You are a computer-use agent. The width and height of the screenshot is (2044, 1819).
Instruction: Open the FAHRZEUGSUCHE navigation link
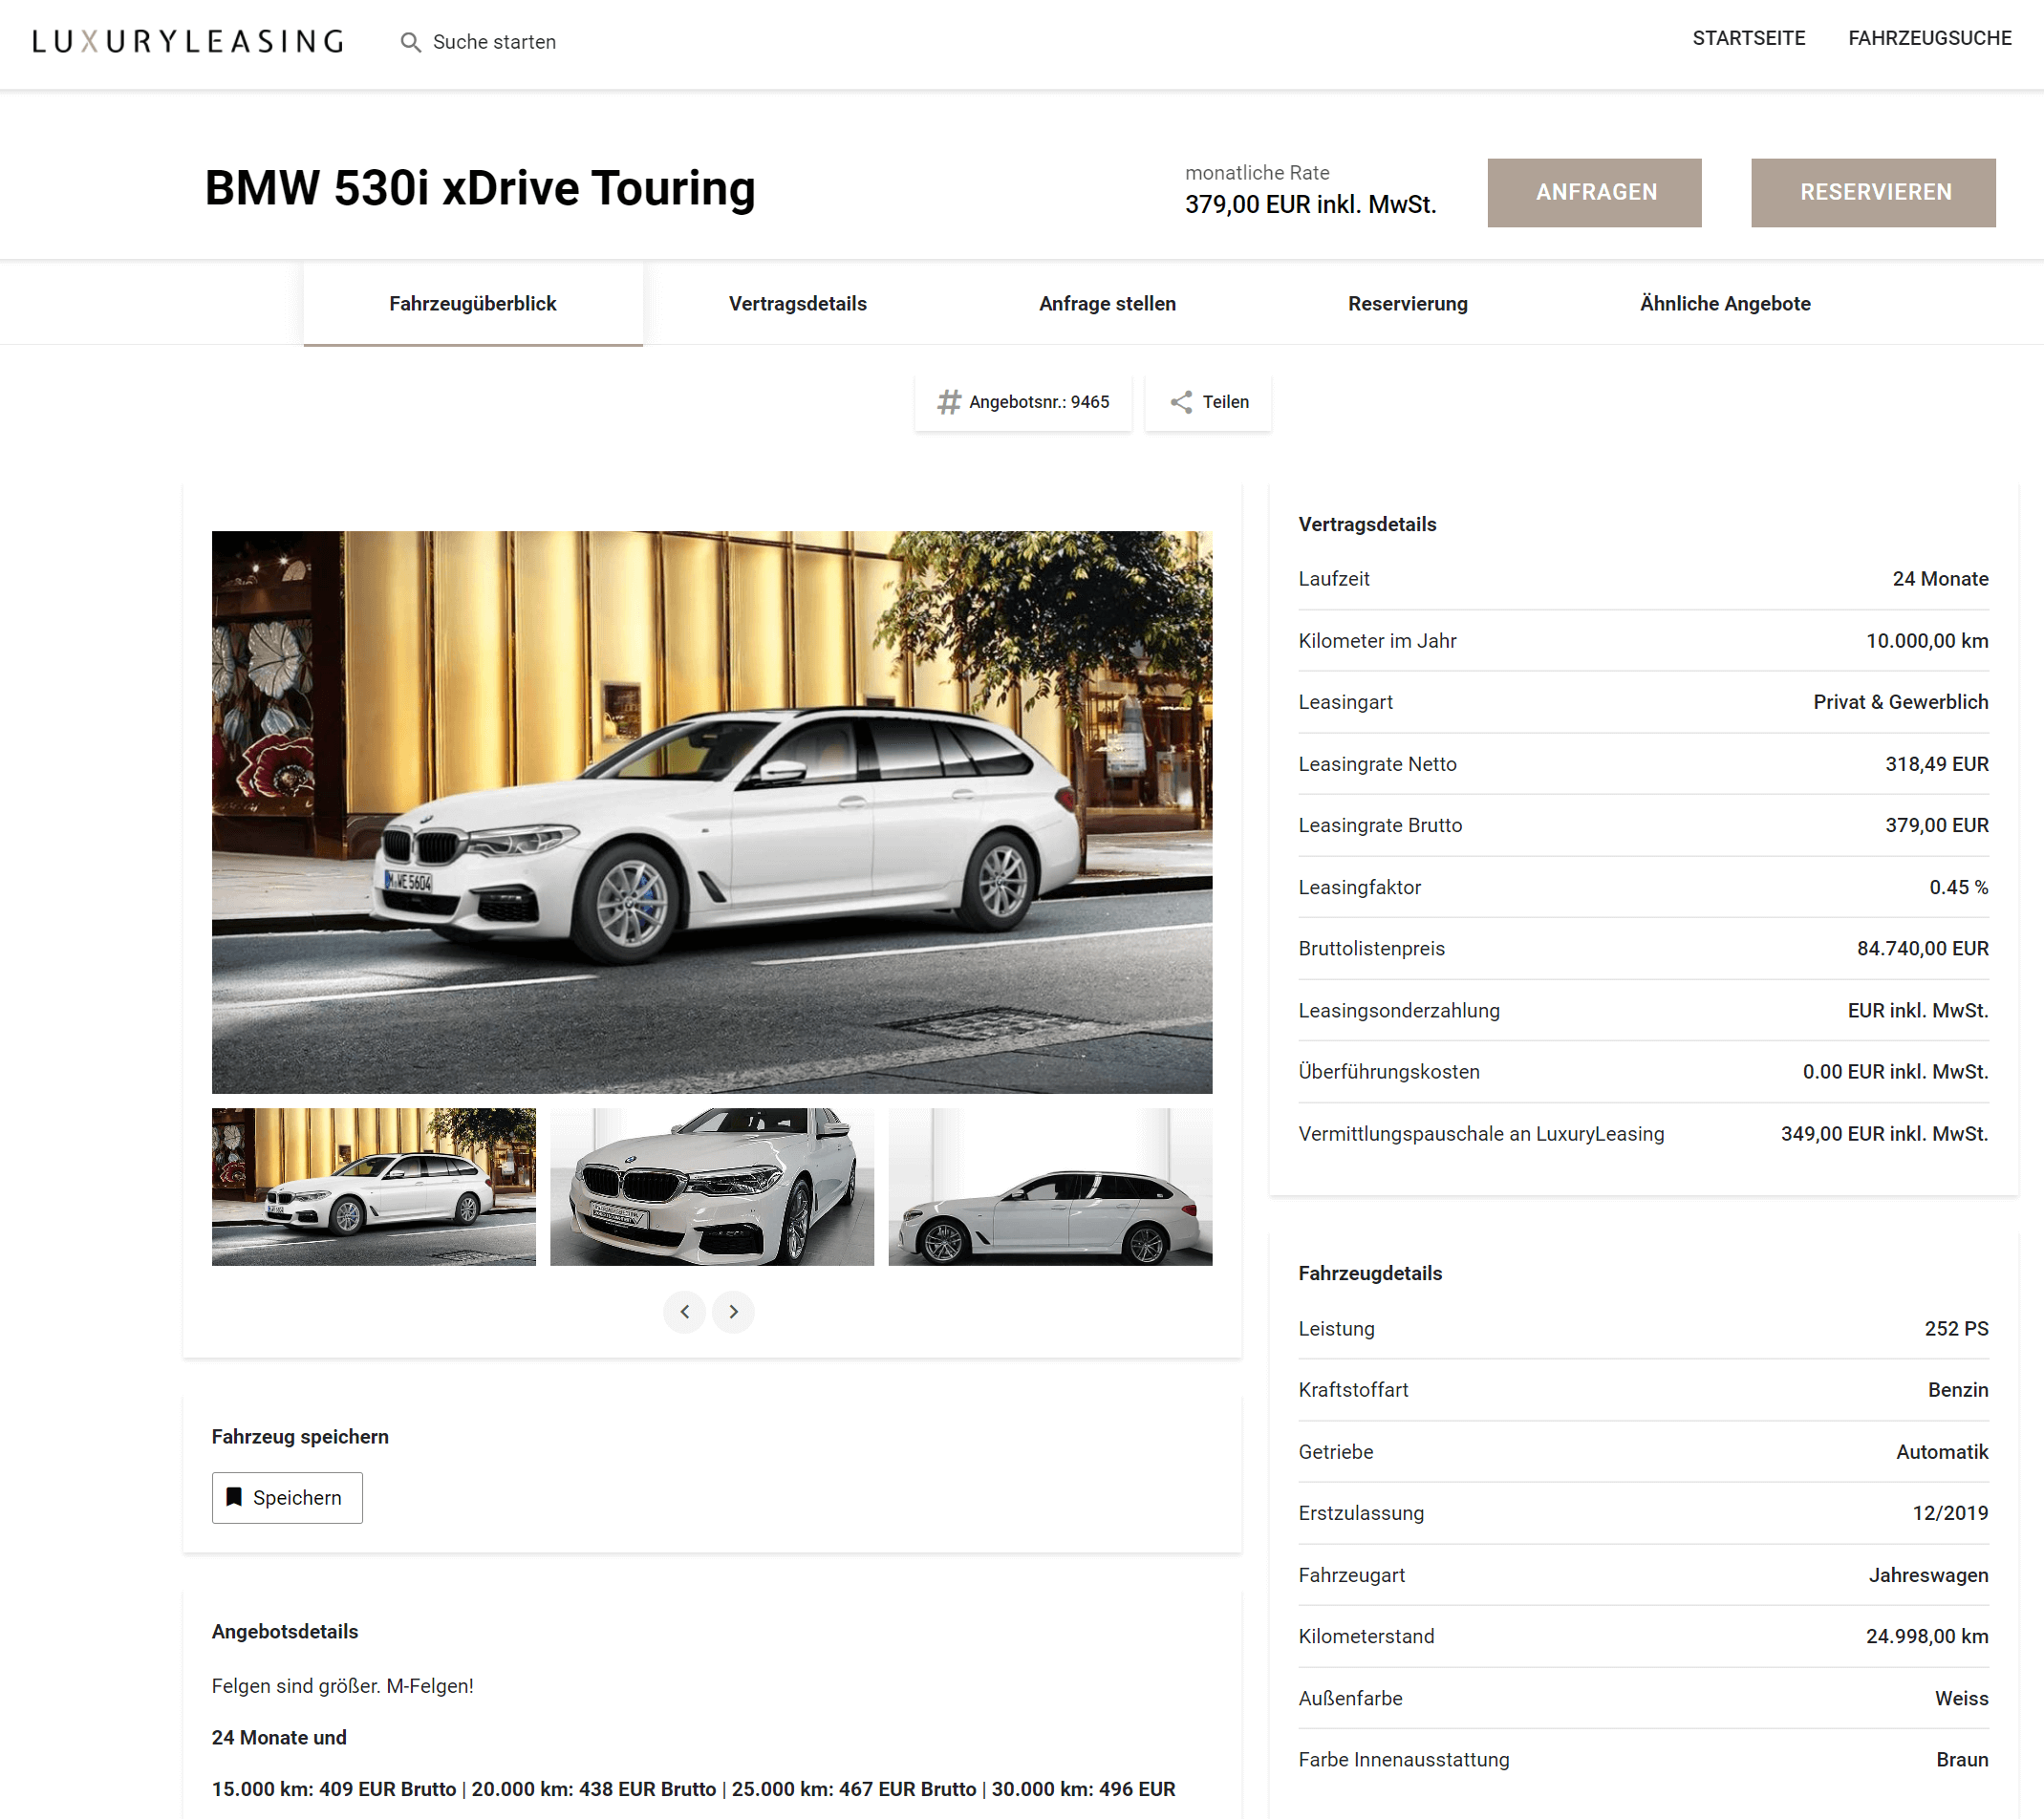pyautogui.click(x=1930, y=38)
